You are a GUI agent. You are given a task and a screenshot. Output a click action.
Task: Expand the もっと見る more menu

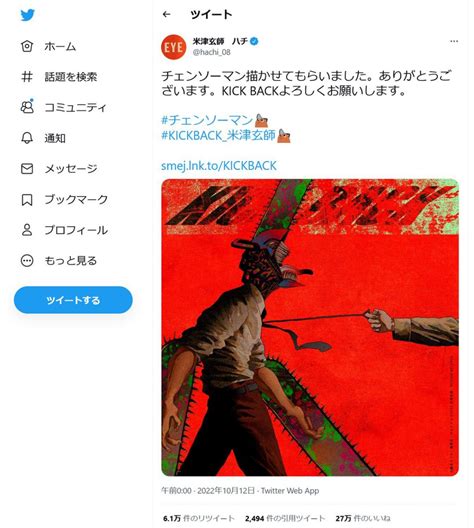point(27,261)
